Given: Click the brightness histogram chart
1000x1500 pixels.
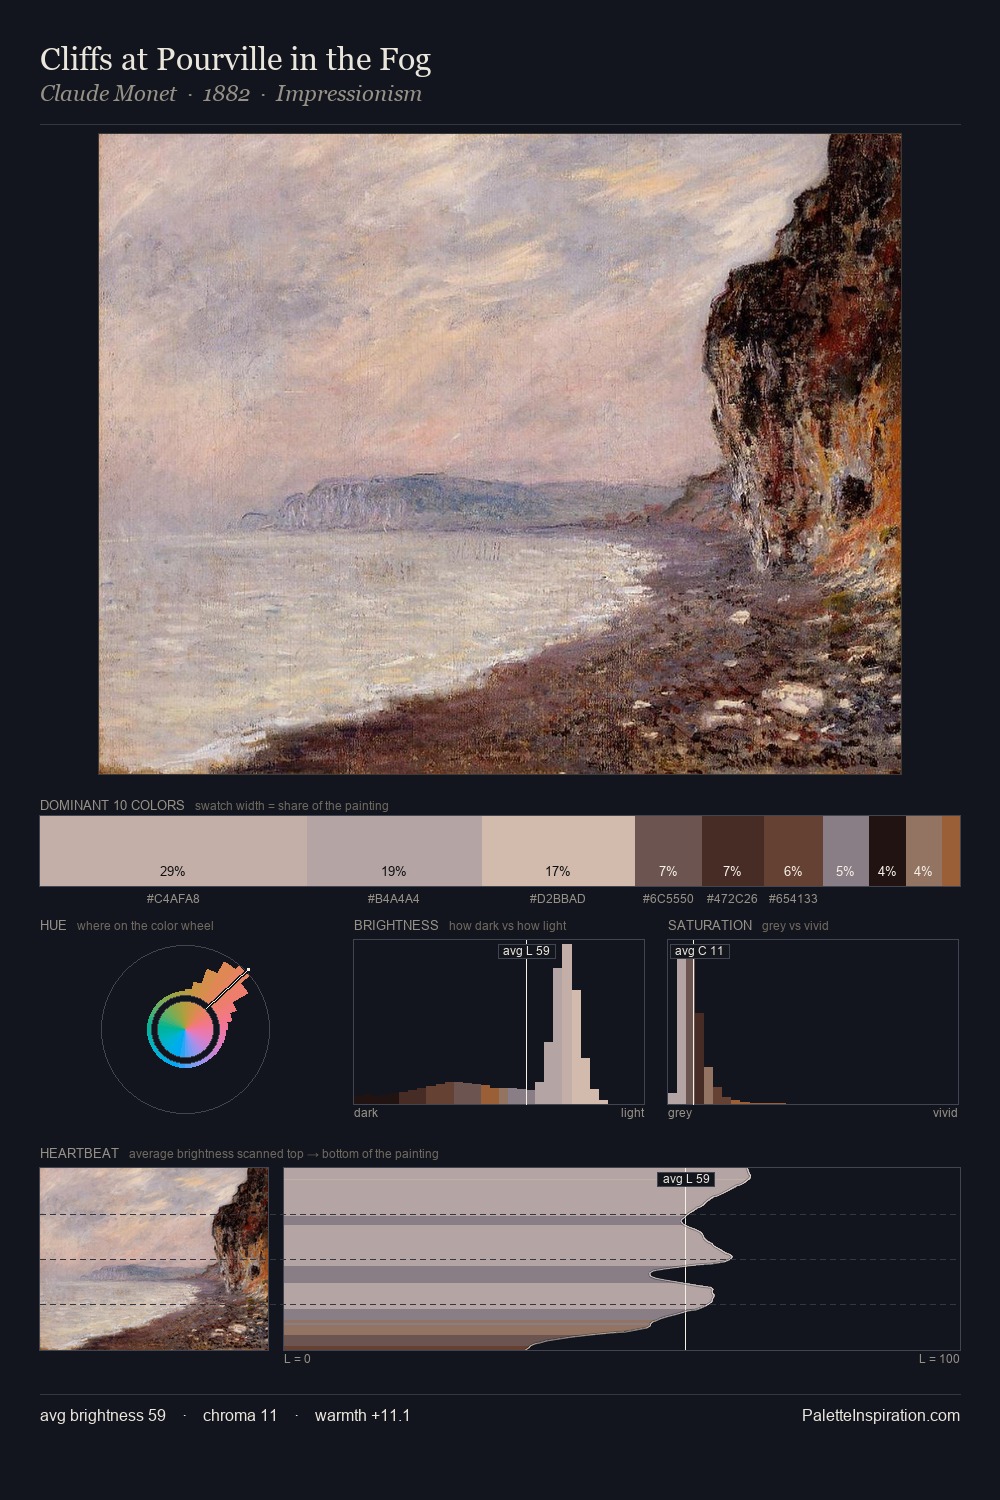Looking at the screenshot, I should click(x=499, y=1022).
